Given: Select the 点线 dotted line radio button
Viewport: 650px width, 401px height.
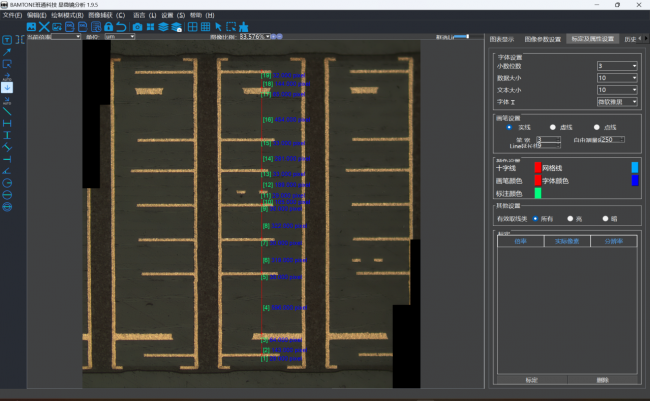Looking at the screenshot, I should point(597,127).
